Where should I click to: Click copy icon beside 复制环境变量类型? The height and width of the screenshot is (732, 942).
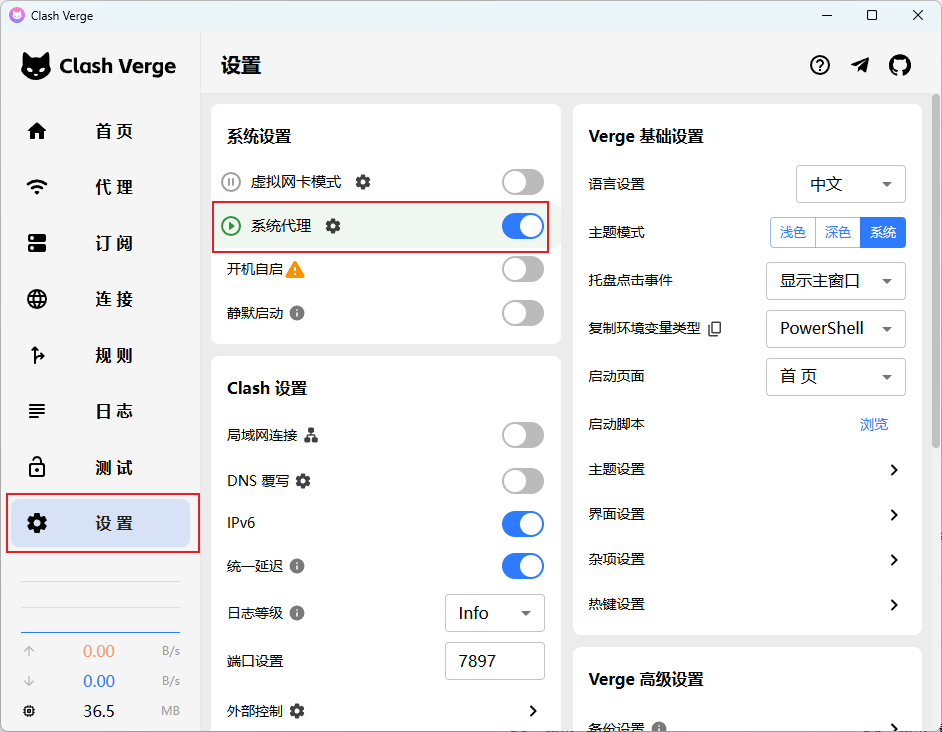(x=715, y=329)
